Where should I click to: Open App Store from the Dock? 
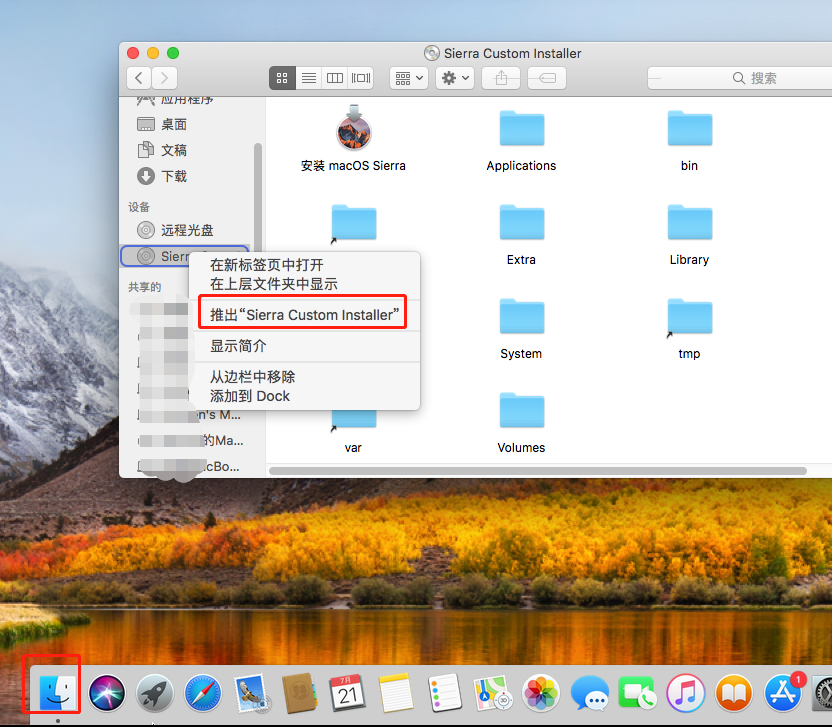click(x=783, y=693)
